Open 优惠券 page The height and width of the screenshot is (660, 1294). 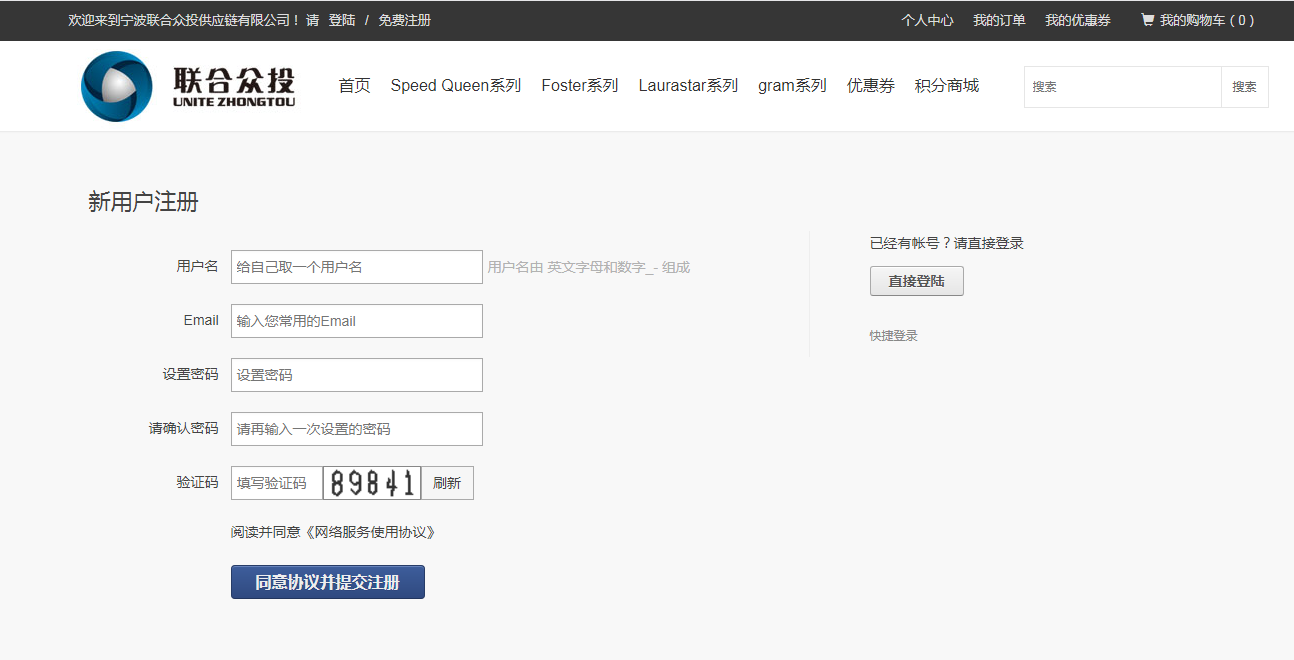[x=870, y=86]
